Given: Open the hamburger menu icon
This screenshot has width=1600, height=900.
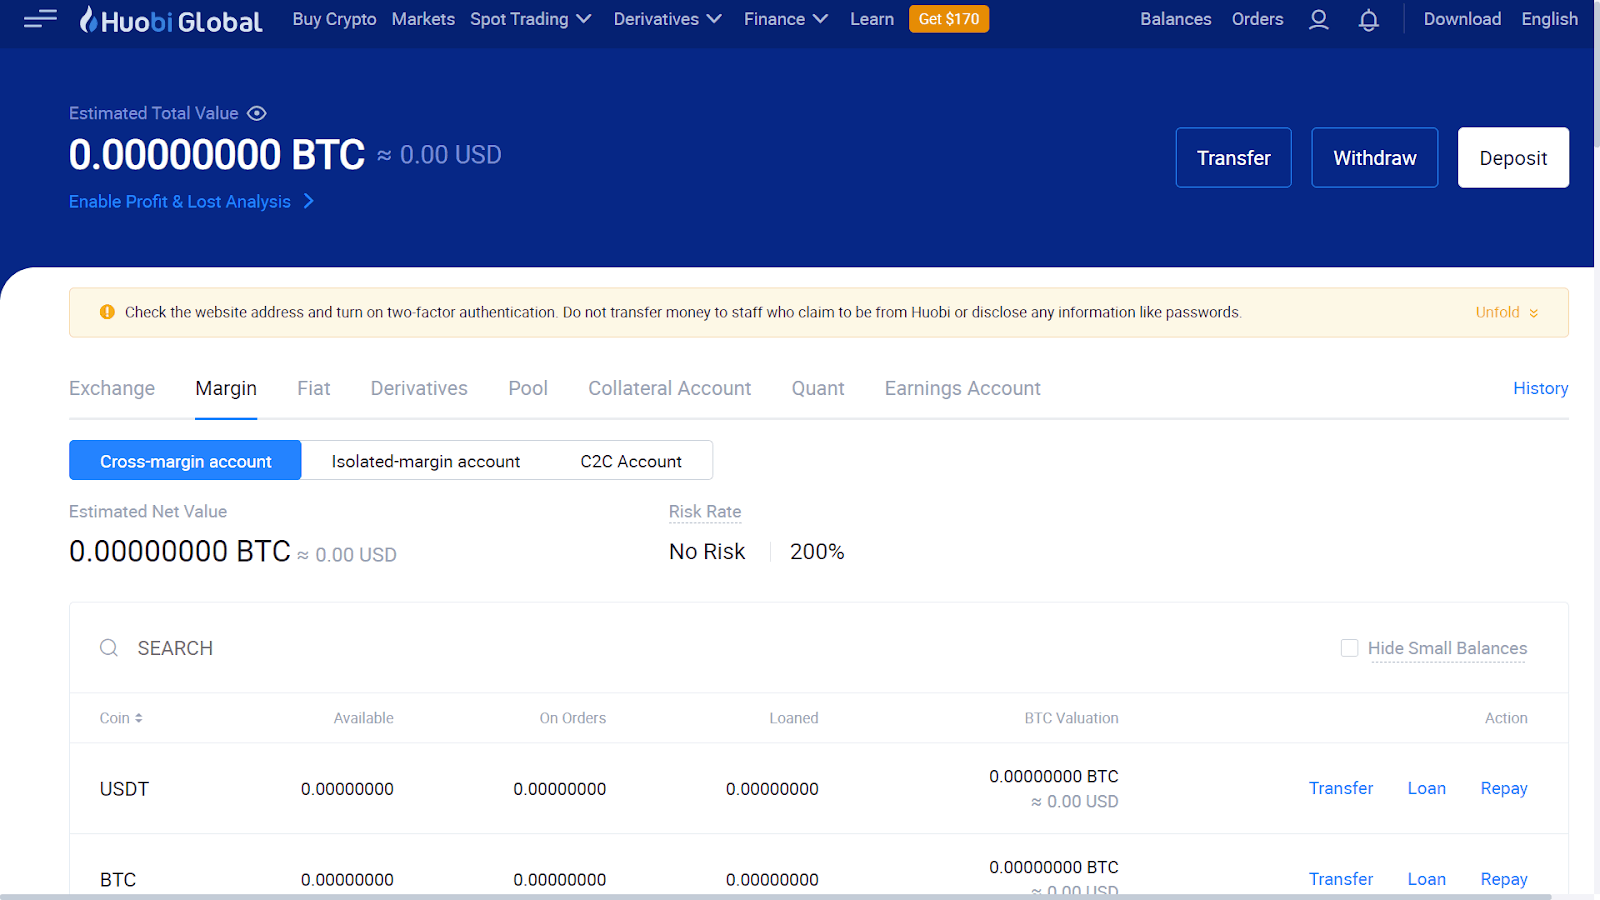Looking at the screenshot, I should [40, 19].
